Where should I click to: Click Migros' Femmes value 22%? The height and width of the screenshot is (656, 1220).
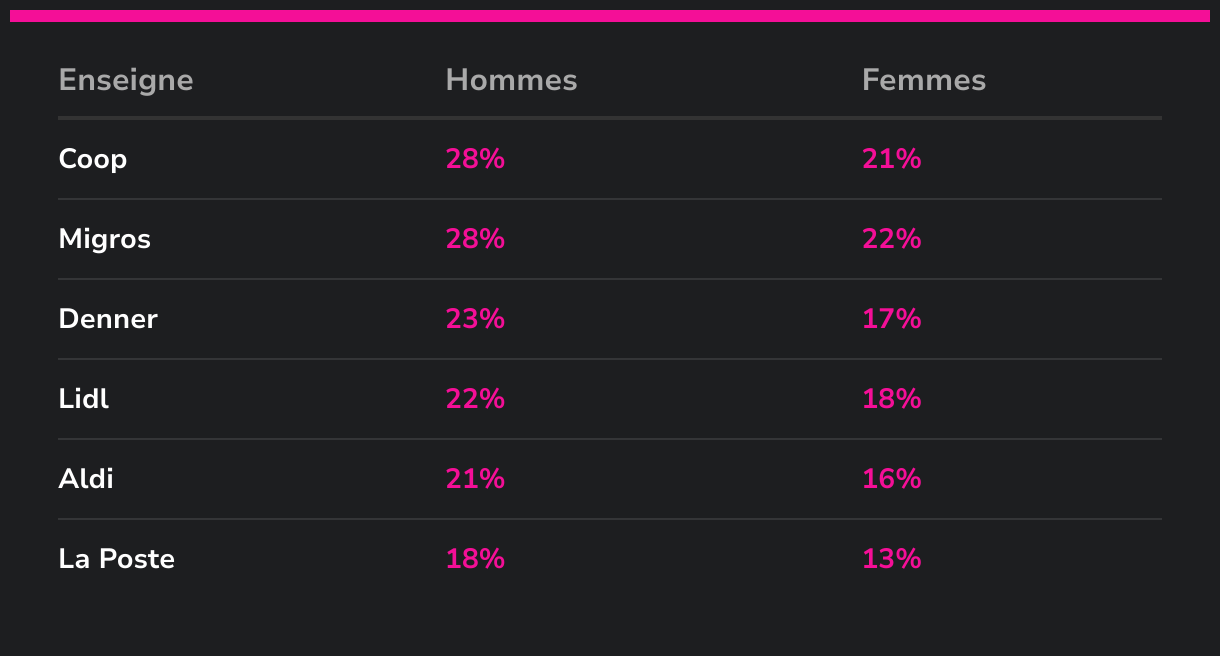pos(891,239)
